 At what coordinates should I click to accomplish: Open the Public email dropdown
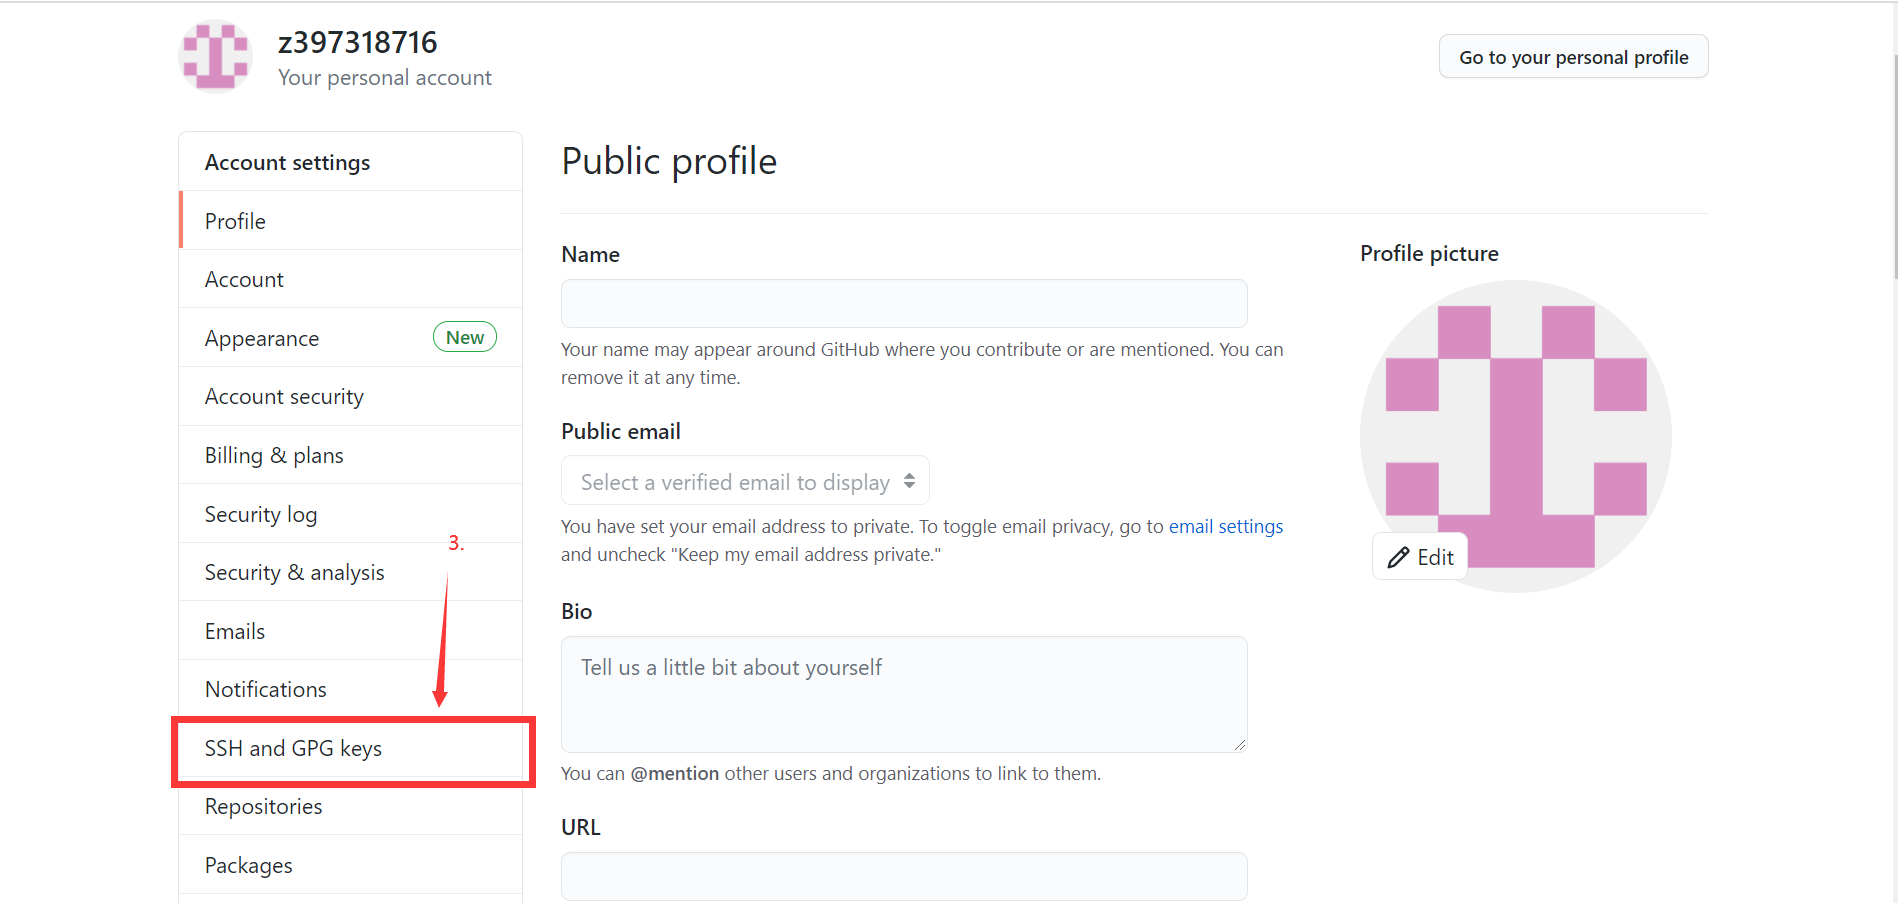coord(745,481)
